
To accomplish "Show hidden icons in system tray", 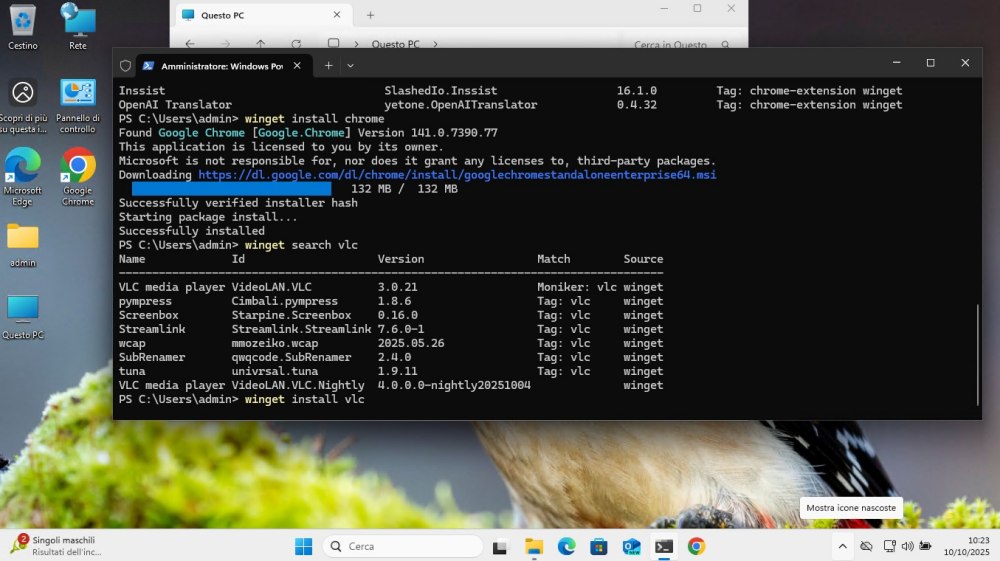I will tap(842, 546).
